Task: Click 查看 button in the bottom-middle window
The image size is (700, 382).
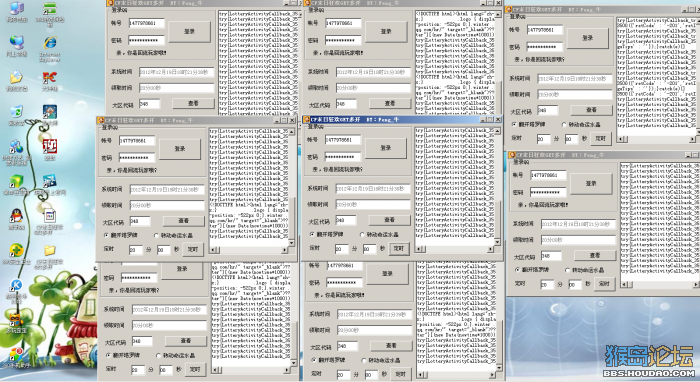Action: (391, 345)
